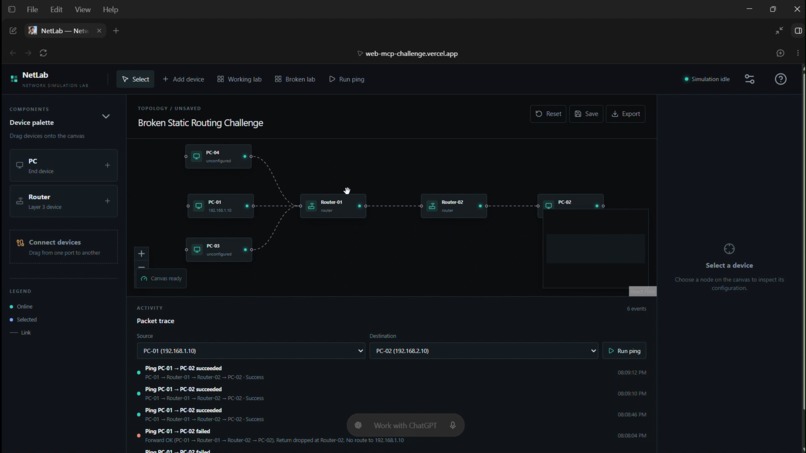
Task: Click the Router-01 device icon
Action: pyautogui.click(x=311, y=206)
